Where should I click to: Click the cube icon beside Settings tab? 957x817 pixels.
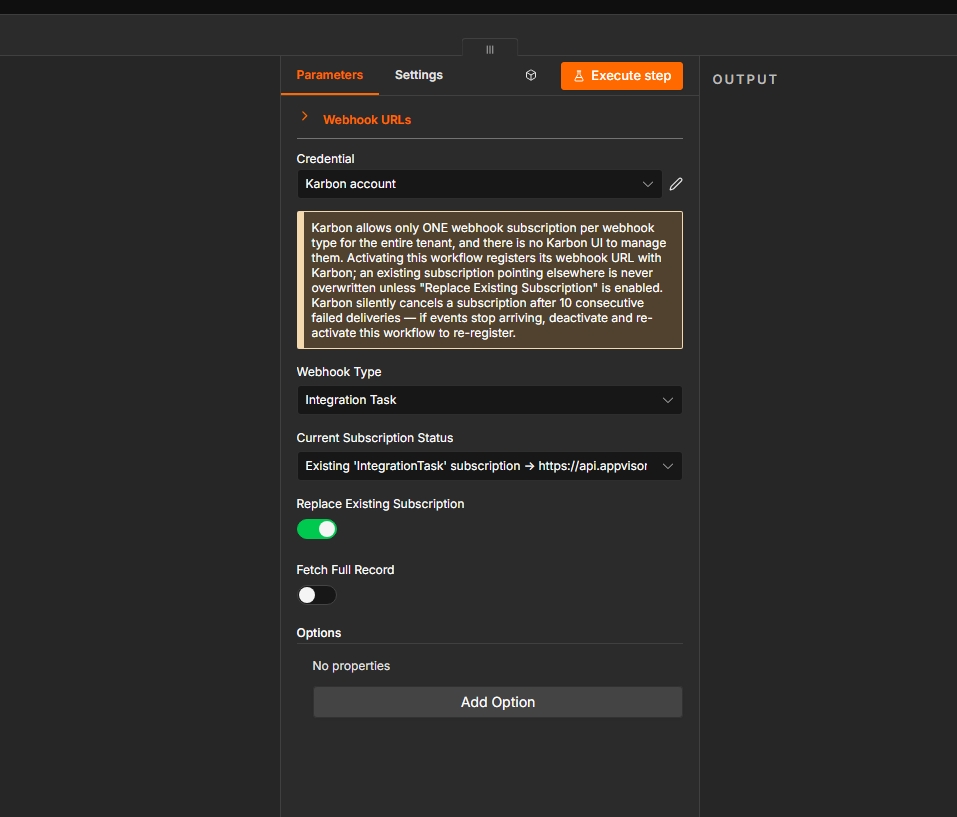point(531,75)
